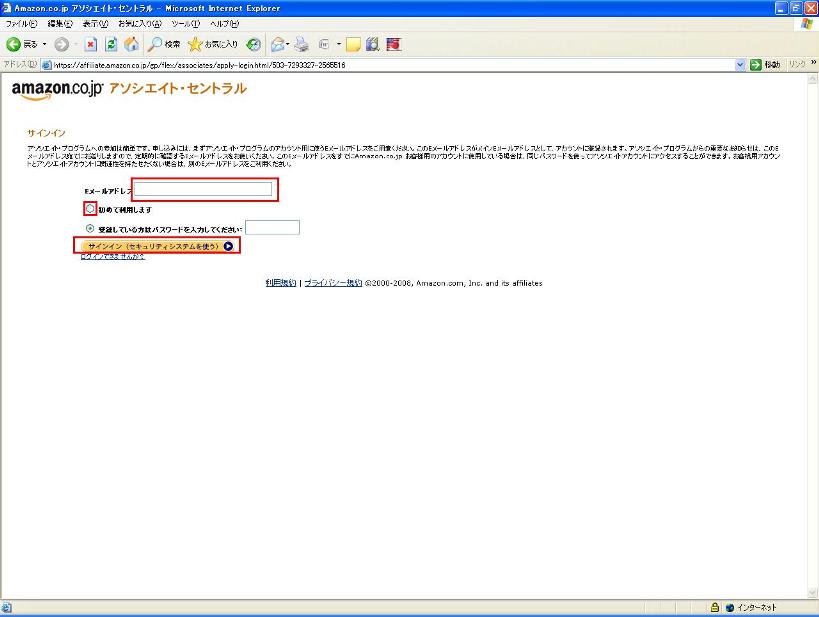Print the page with the printer icon
The image size is (819, 617).
(301, 44)
